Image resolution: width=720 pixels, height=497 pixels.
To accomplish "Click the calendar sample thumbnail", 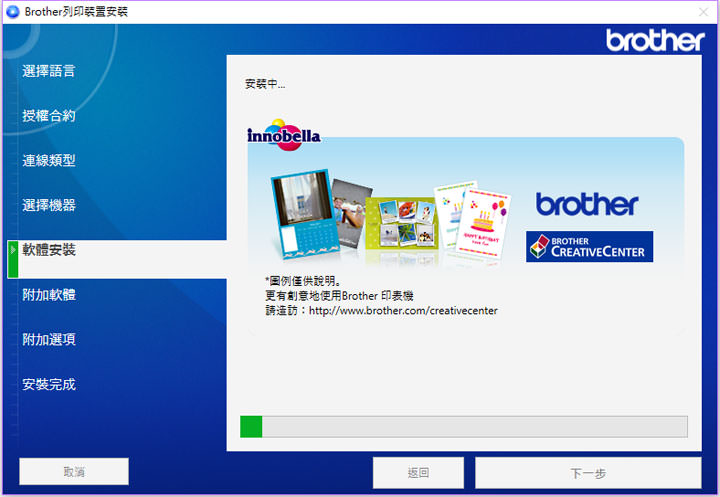I will (304, 213).
